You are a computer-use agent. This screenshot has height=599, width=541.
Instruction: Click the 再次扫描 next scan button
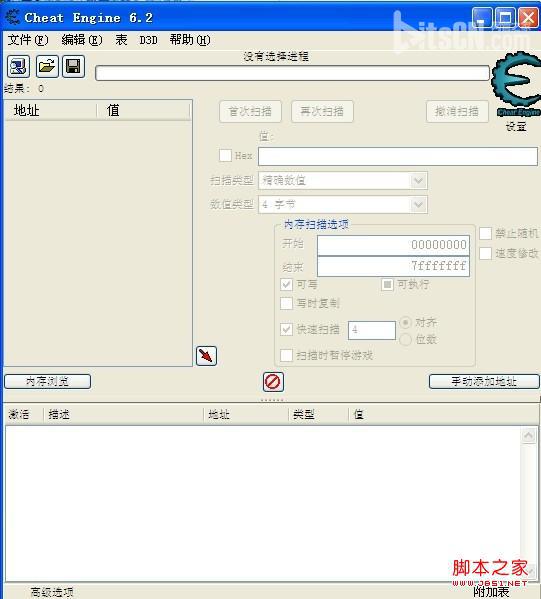322,112
